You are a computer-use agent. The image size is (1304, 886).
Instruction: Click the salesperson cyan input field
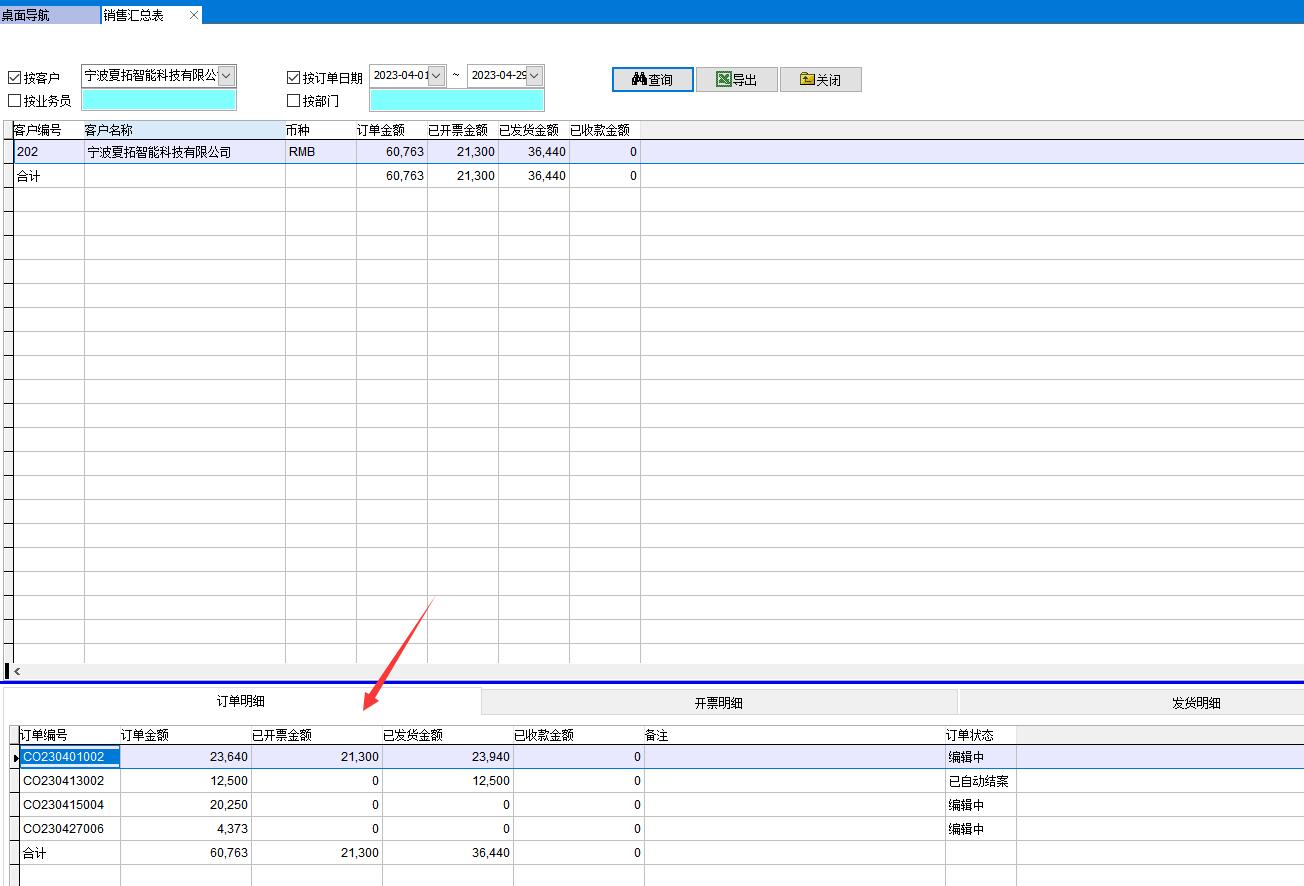coord(159,100)
